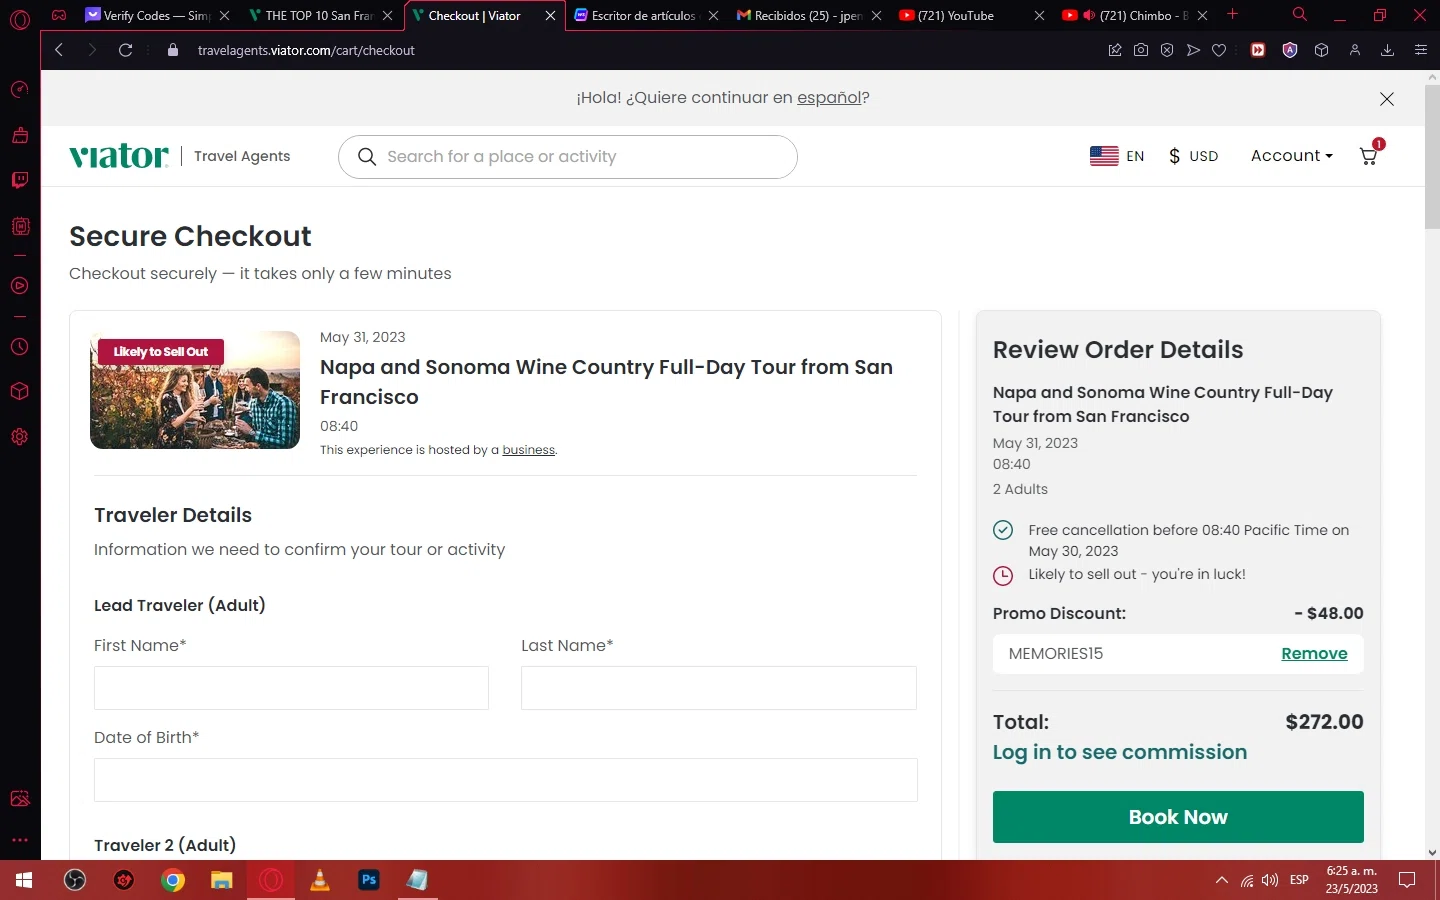Click the page vertical scrollbar
1440x900 pixels.
pyautogui.click(x=1432, y=158)
